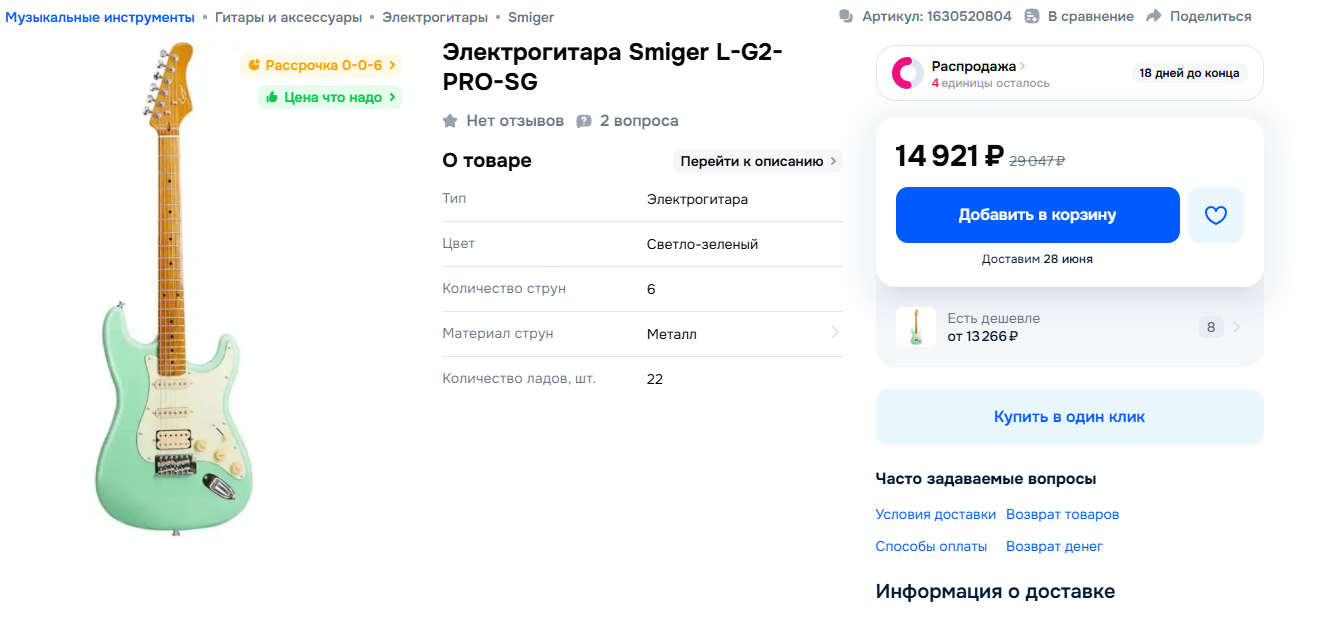Open Перейти к описанию chevron button
This screenshot has width=1325, height=621.
click(x=757, y=161)
